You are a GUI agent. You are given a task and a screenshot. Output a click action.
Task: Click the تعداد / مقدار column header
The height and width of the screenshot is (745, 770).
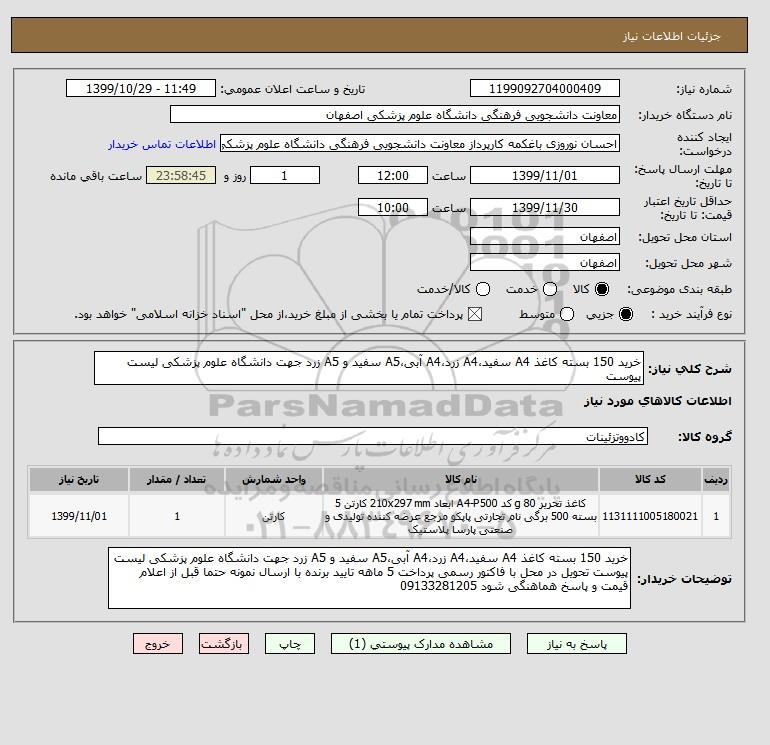point(177,479)
